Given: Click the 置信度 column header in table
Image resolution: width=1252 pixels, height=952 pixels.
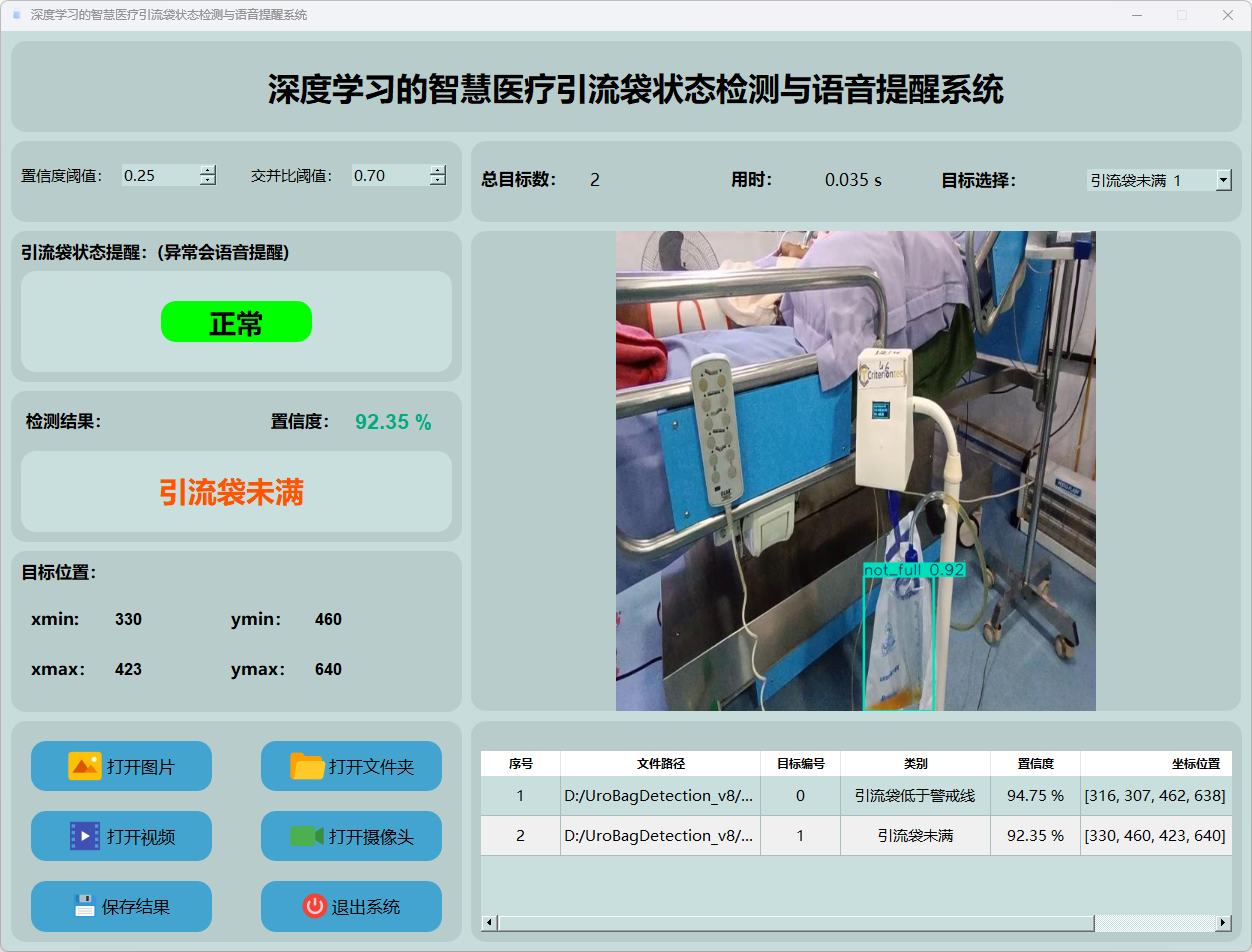Looking at the screenshot, I should [x=1035, y=763].
